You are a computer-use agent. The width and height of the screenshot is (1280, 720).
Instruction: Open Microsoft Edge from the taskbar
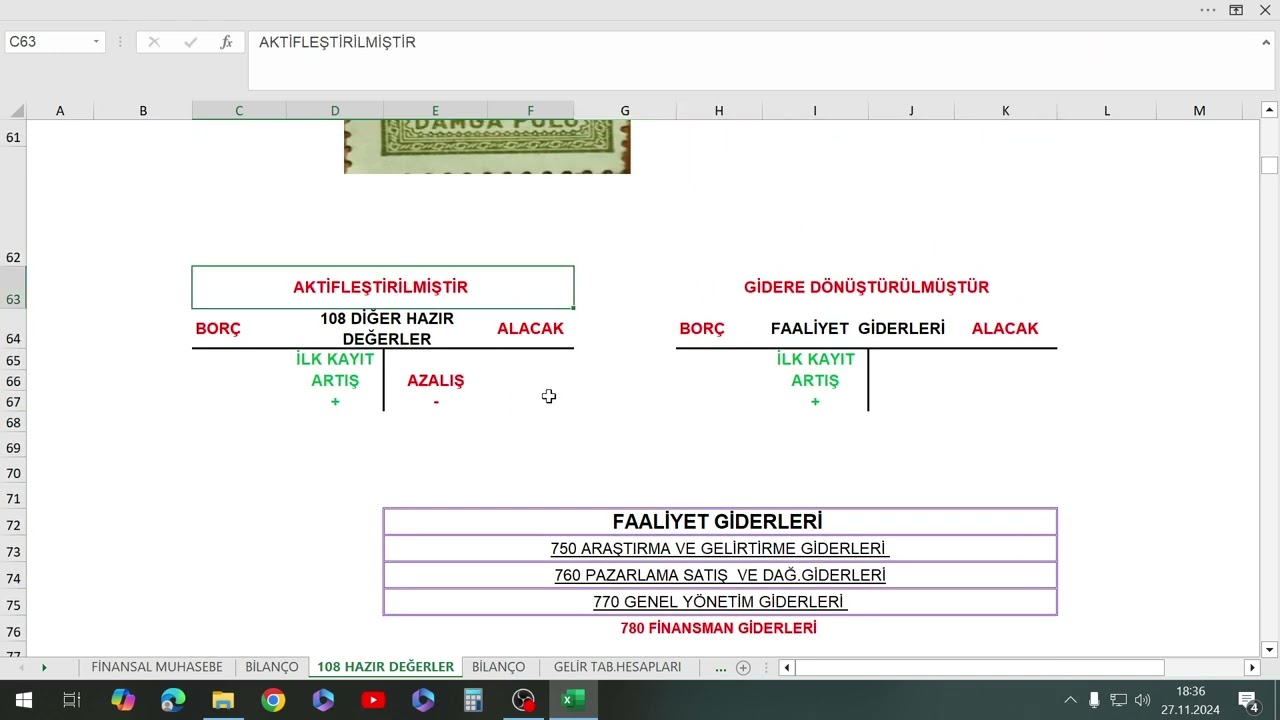(x=173, y=700)
